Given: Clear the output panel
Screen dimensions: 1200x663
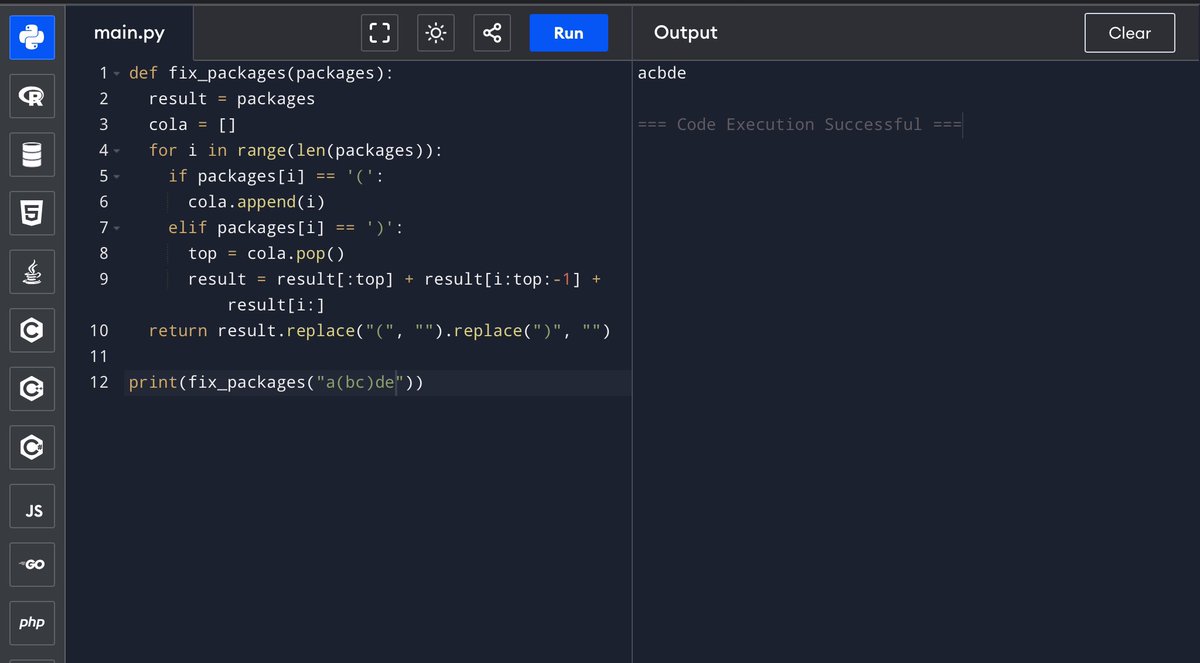Looking at the screenshot, I should click(1129, 32).
